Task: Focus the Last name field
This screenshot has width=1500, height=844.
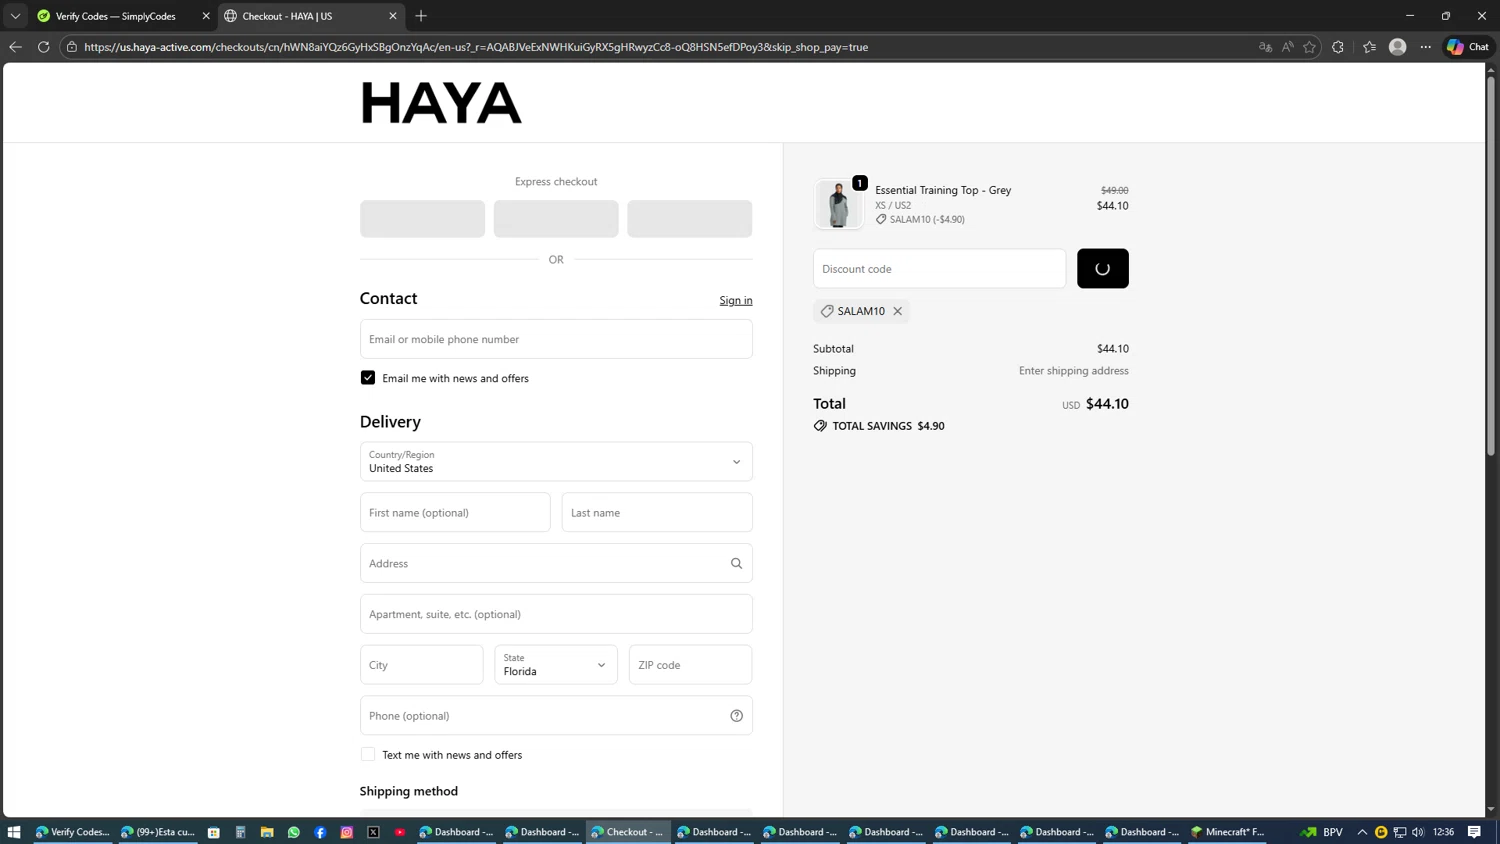Action: [x=657, y=512]
